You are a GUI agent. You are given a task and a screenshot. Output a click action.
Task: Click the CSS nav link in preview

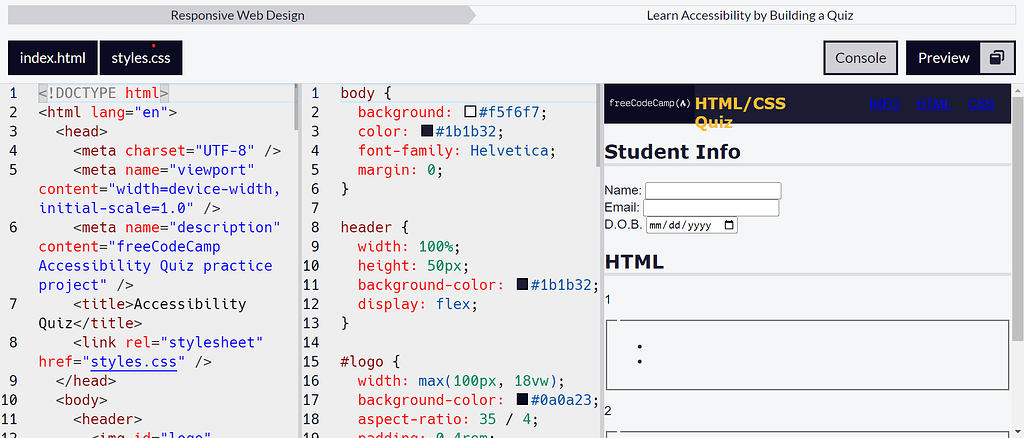pyautogui.click(x=981, y=104)
